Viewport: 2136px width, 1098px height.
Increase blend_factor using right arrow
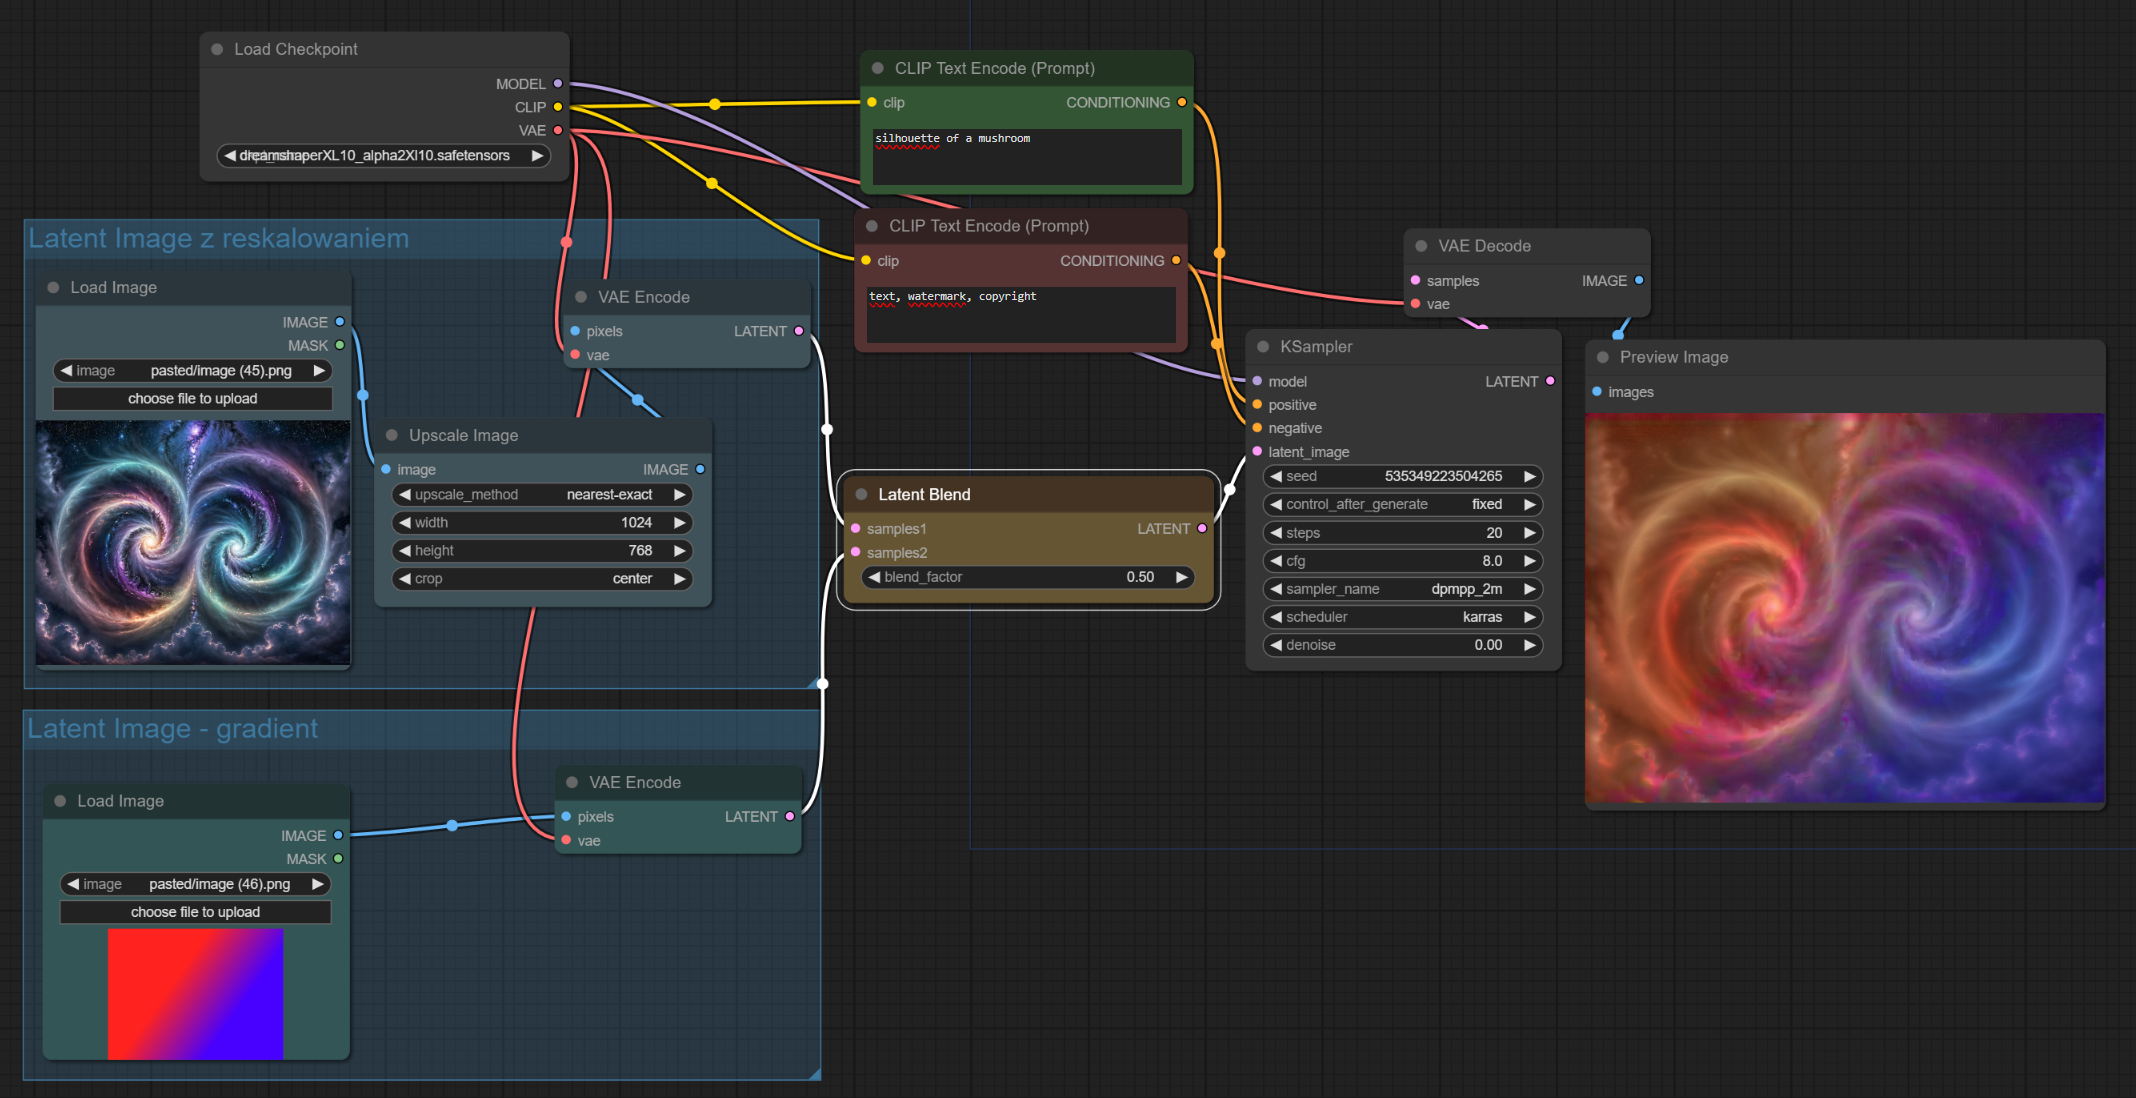tap(1181, 577)
